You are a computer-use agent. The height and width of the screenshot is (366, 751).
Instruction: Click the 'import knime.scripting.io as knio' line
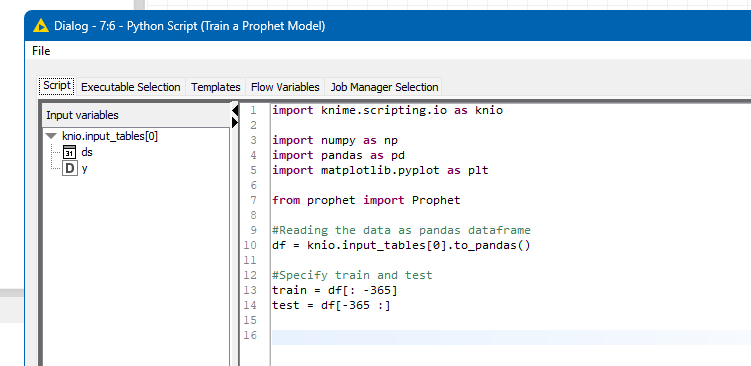(x=387, y=111)
